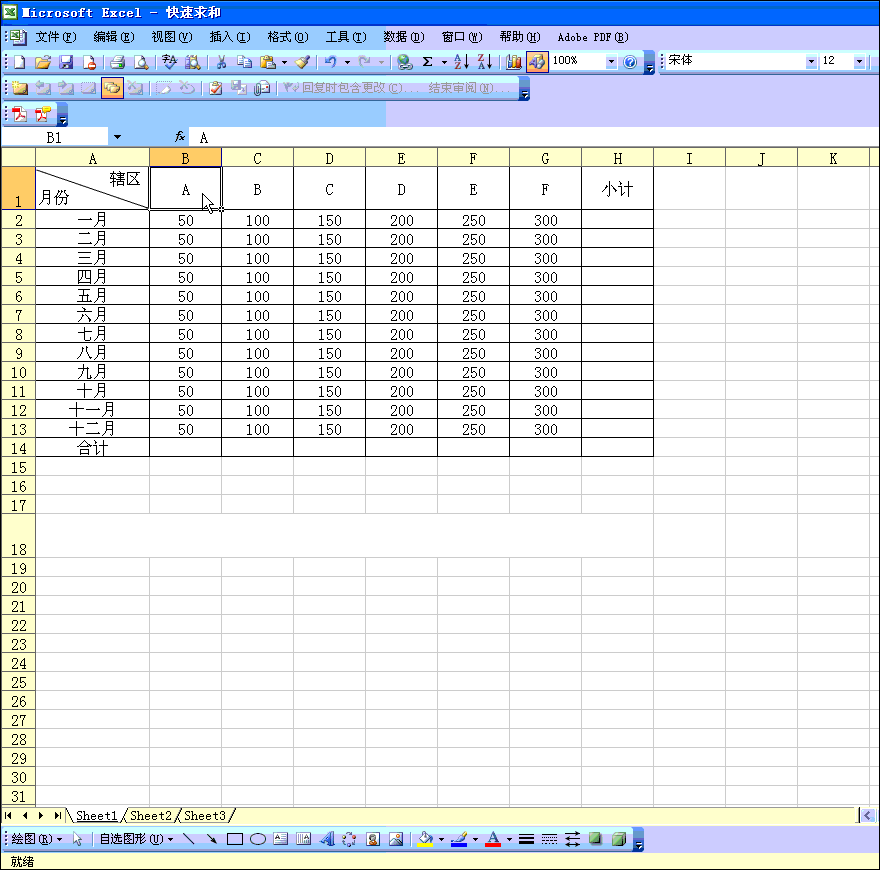Click the AutoSum sigma icon

427,62
